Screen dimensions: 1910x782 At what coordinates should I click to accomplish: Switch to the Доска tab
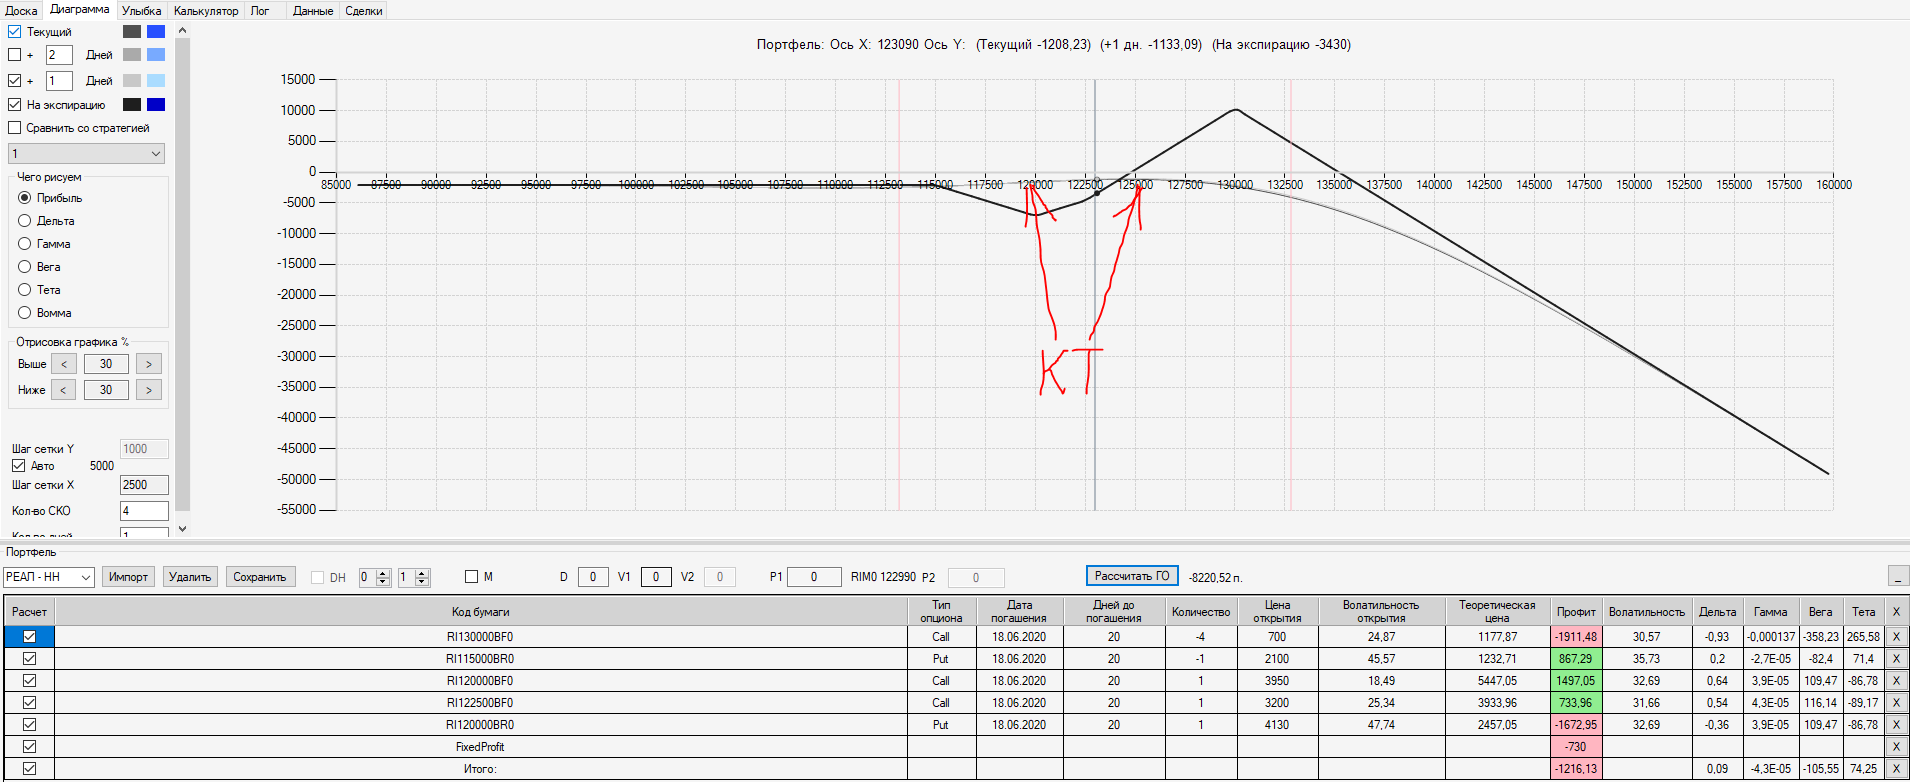tap(21, 11)
